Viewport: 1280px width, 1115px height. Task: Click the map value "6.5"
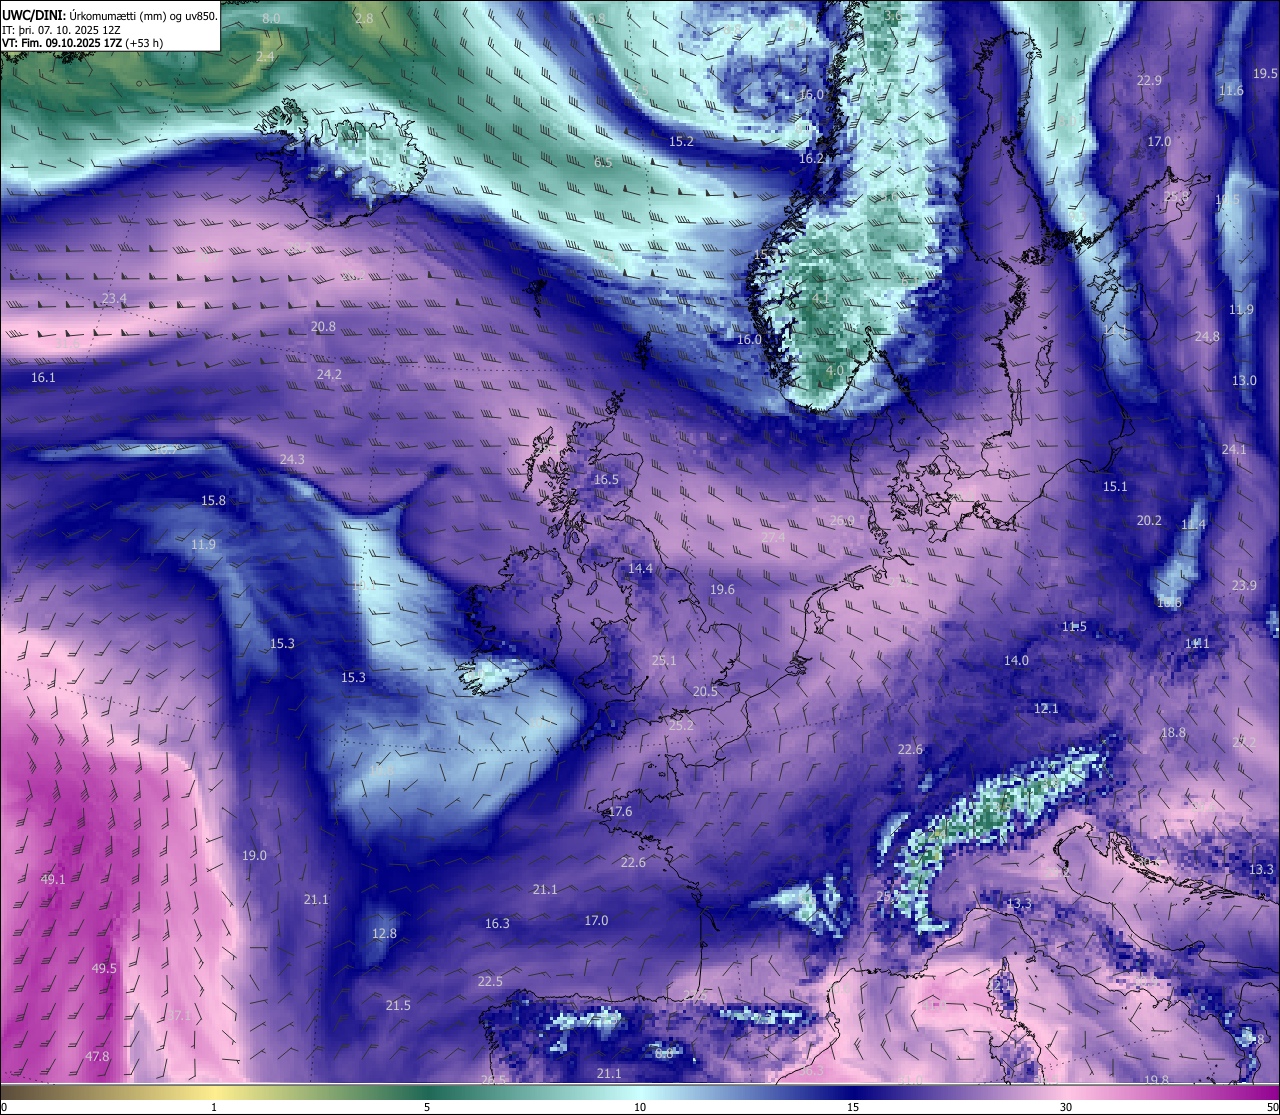point(603,162)
